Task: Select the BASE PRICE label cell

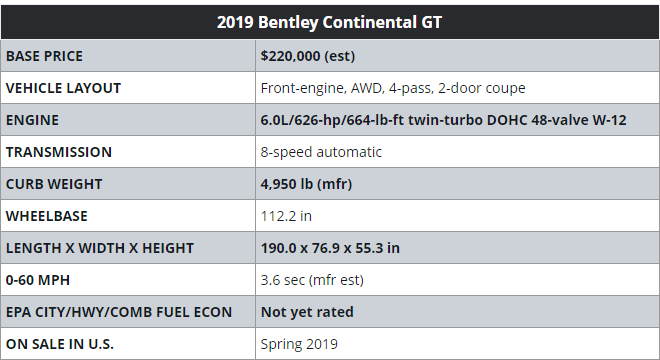Action: tap(128, 56)
